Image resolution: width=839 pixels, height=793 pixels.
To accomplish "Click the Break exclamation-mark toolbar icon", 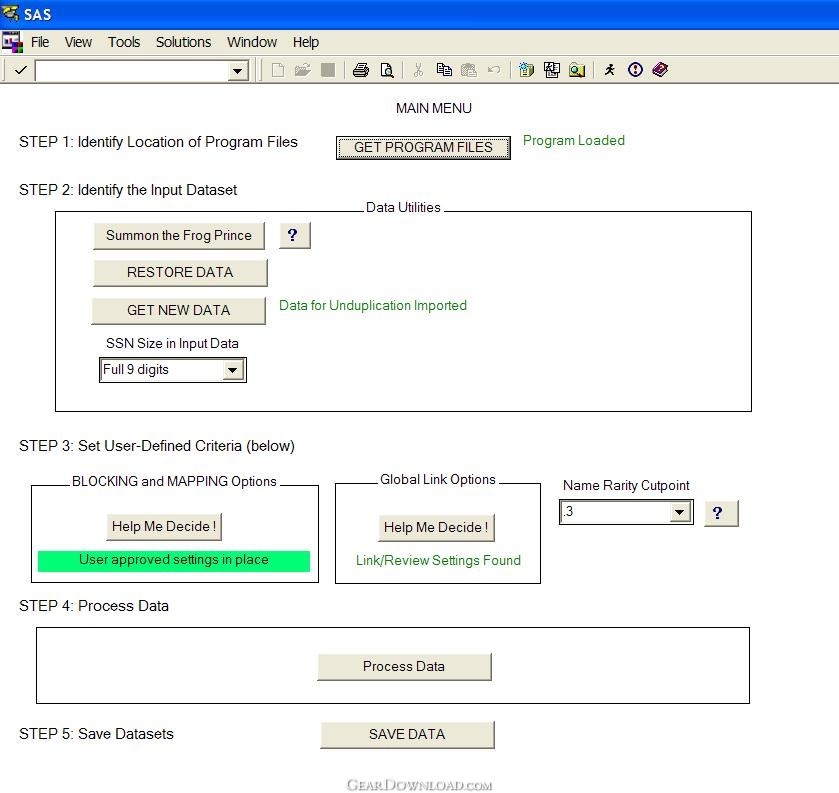I will 635,70.
